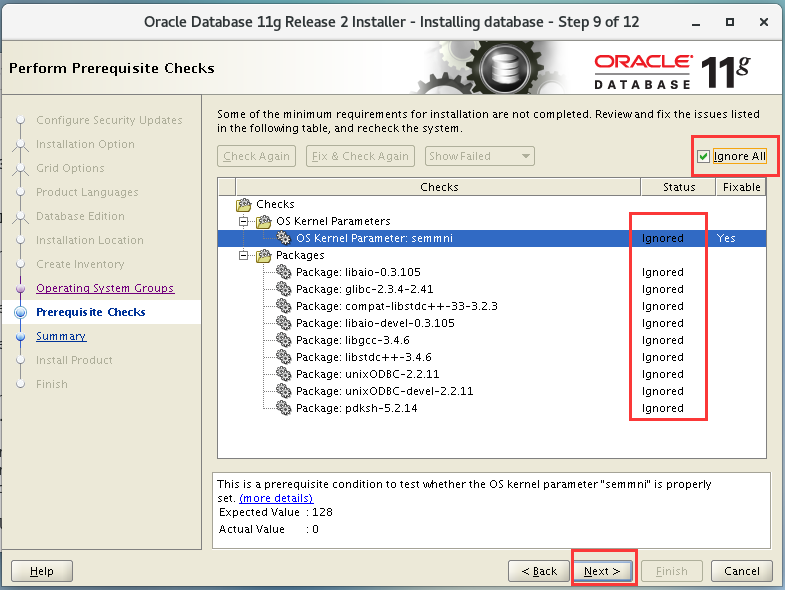Click gear icon for unixODBC-devel-2.2.11
Image resolution: width=785 pixels, height=590 pixels.
(x=283, y=391)
